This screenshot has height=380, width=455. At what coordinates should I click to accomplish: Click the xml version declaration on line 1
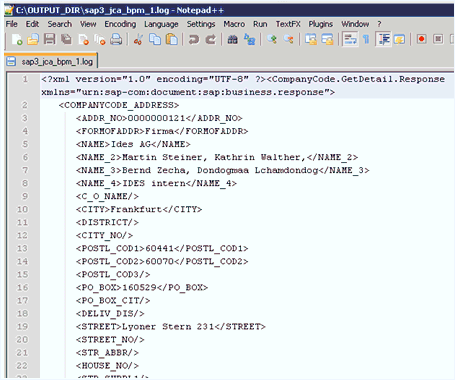point(153,79)
